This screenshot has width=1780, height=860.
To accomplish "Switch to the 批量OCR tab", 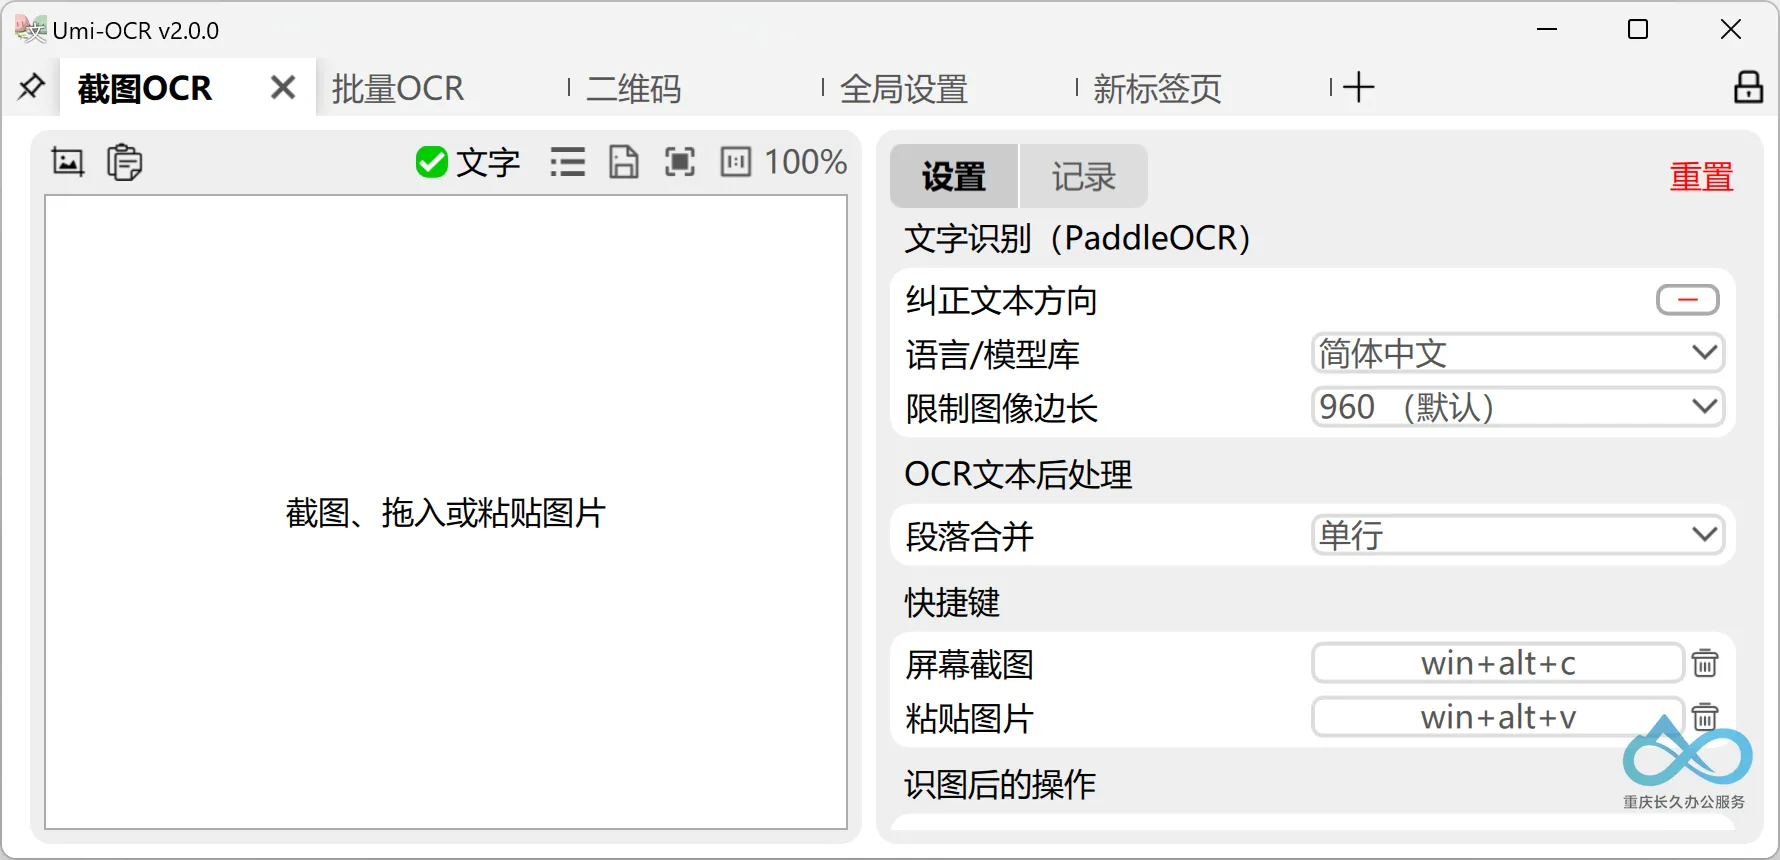I will pos(398,89).
